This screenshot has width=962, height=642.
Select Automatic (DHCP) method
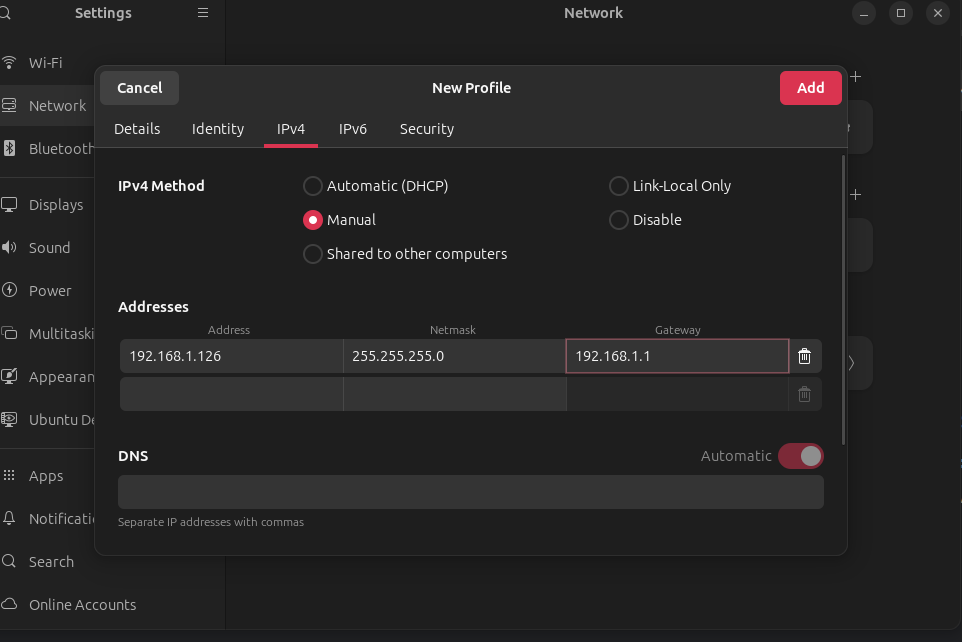point(313,186)
